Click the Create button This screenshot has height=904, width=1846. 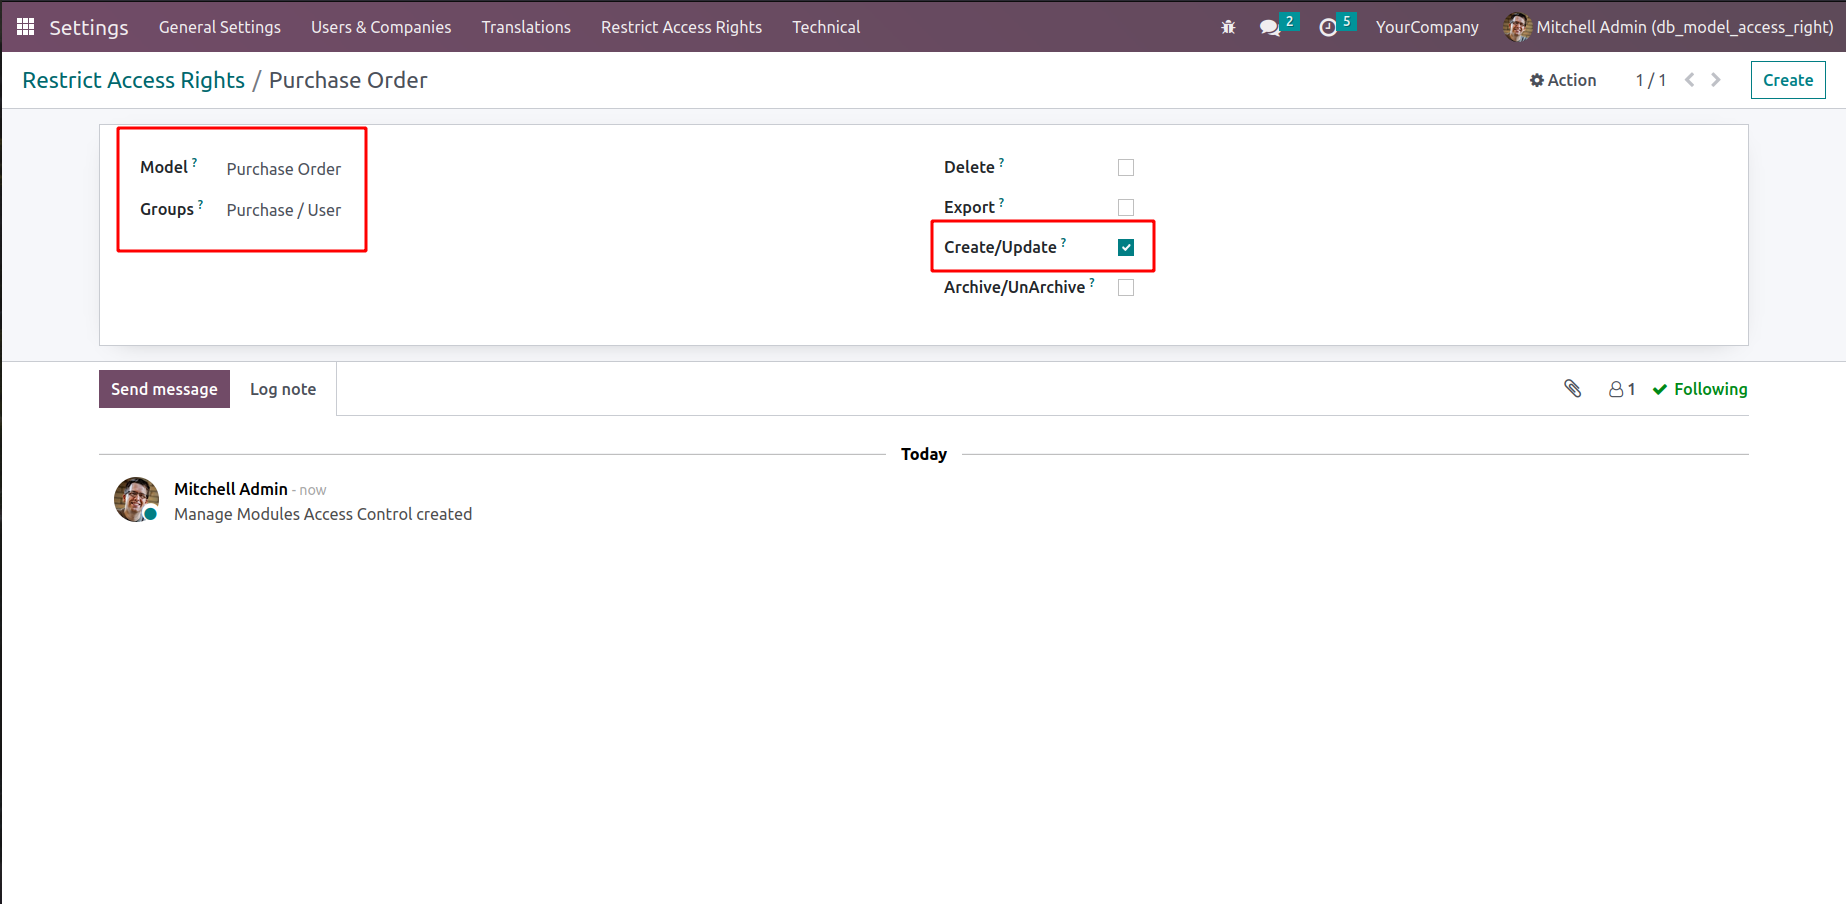(1787, 80)
